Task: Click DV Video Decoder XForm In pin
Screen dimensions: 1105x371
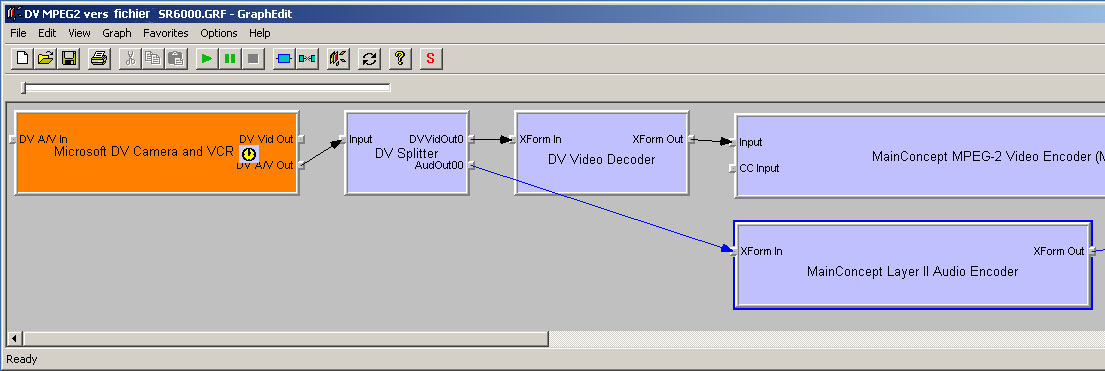Action: point(512,140)
